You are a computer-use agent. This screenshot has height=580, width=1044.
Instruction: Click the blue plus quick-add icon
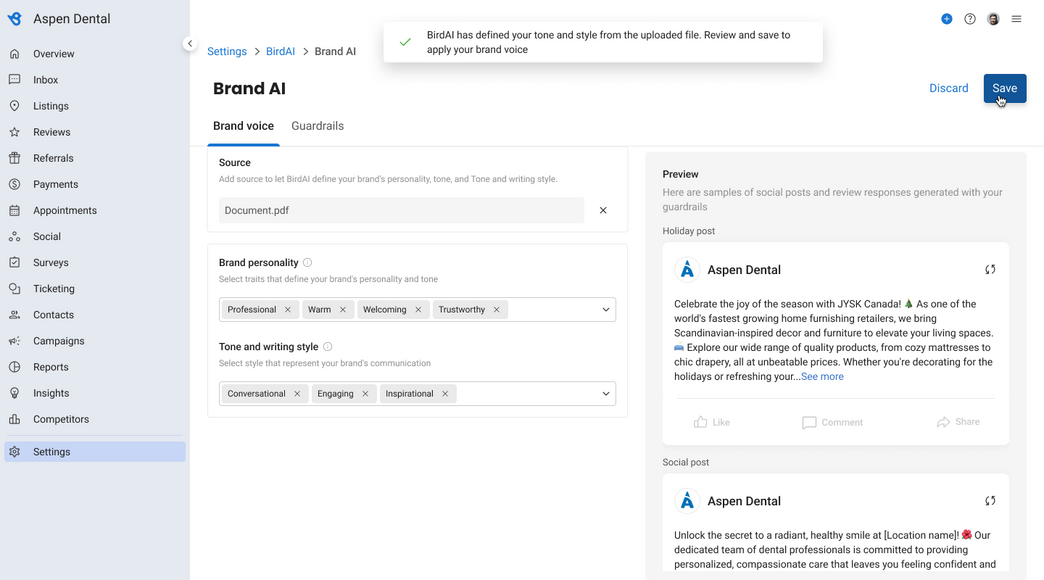coord(946,19)
